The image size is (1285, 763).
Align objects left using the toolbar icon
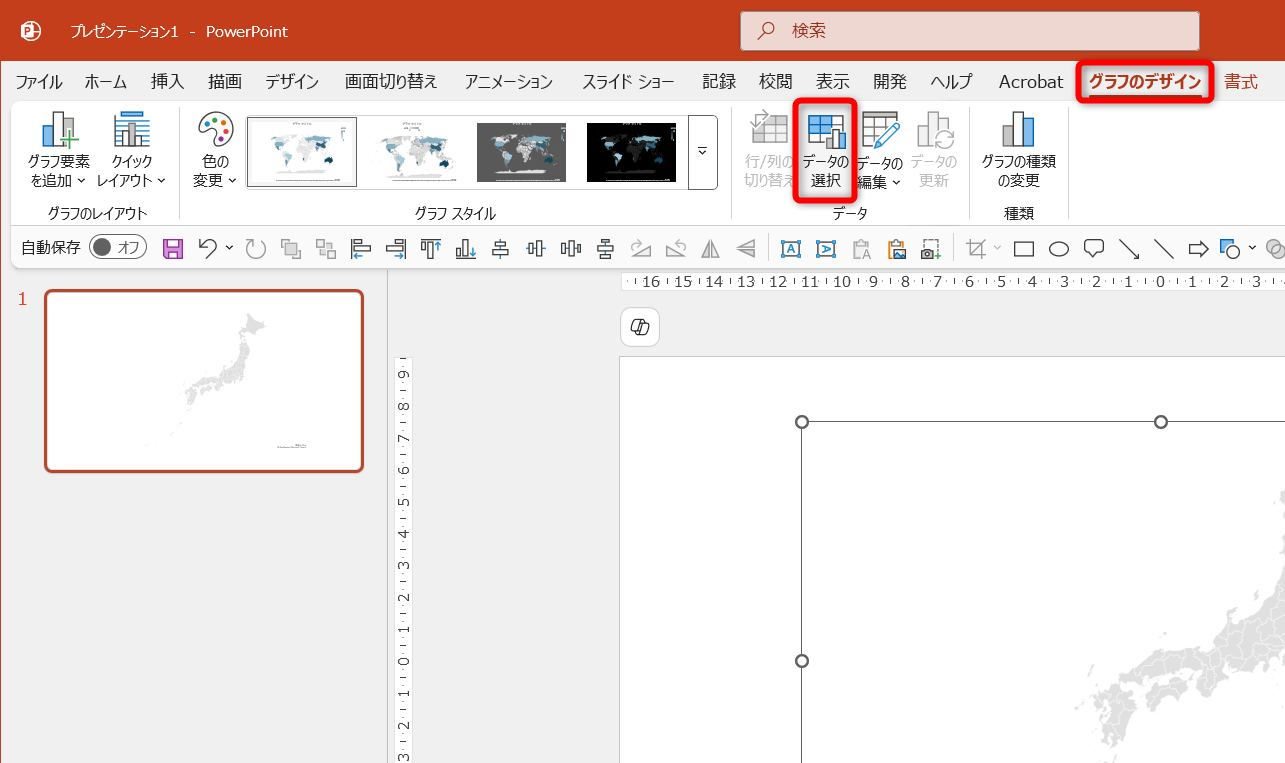coord(361,249)
